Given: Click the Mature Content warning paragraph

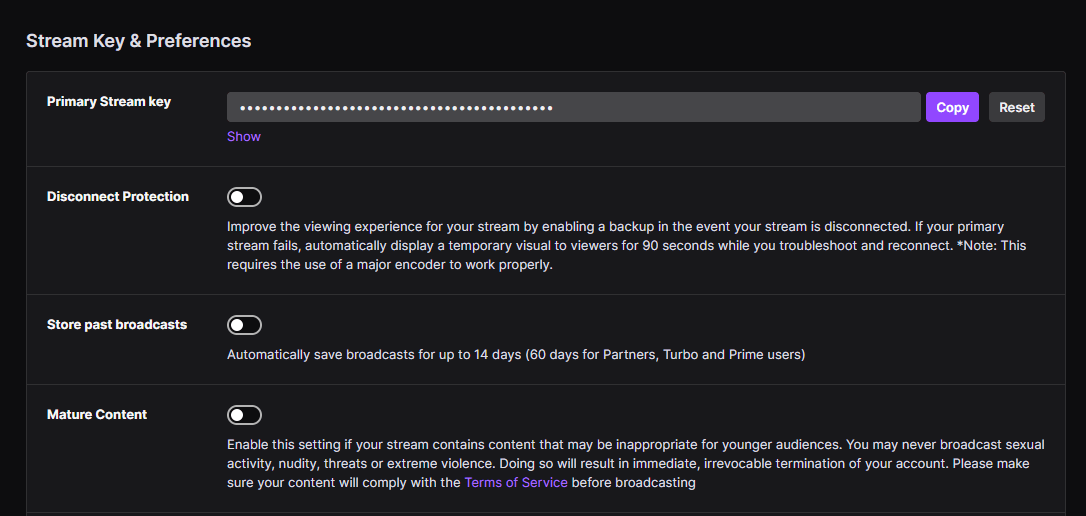Looking at the screenshot, I should pos(636,463).
